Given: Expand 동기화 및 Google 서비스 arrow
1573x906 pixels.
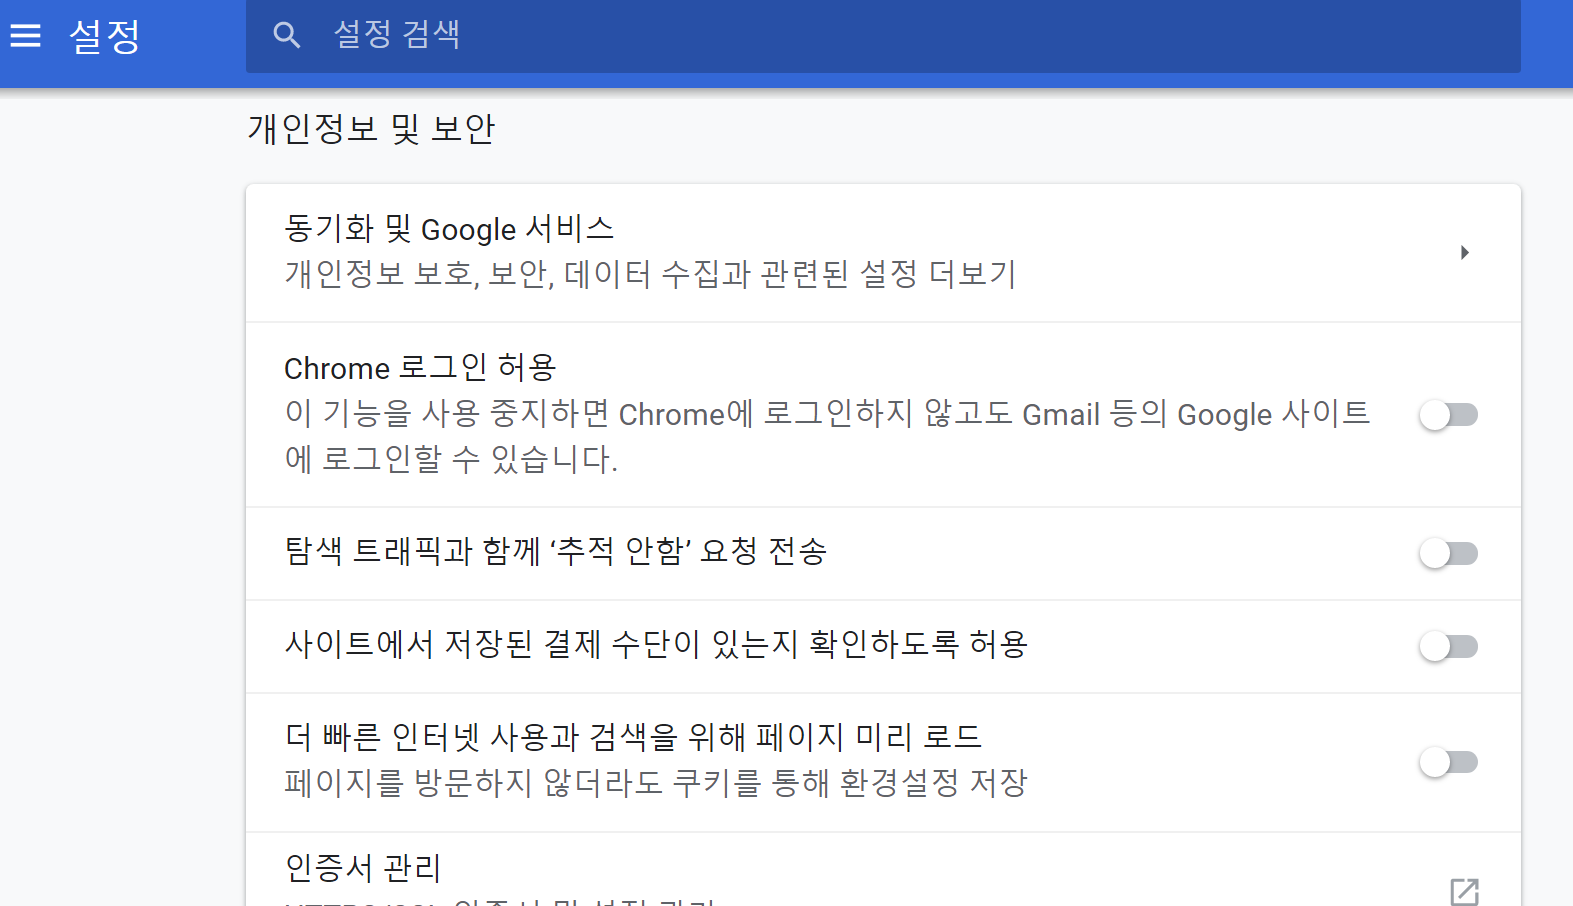Looking at the screenshot, I should pyautogui.click(x=1464, y=253).
